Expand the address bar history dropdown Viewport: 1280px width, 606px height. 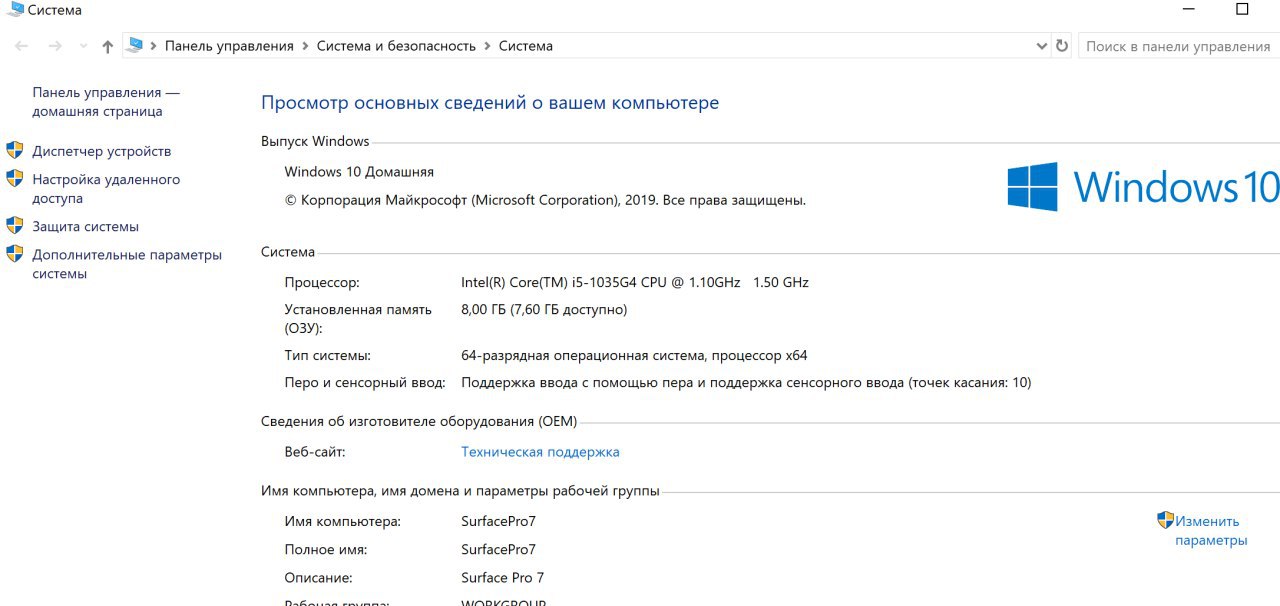pos(1041,46)
